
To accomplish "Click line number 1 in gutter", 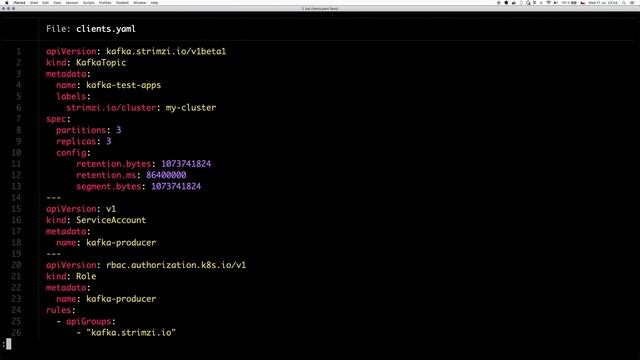I will pos(18,51).
